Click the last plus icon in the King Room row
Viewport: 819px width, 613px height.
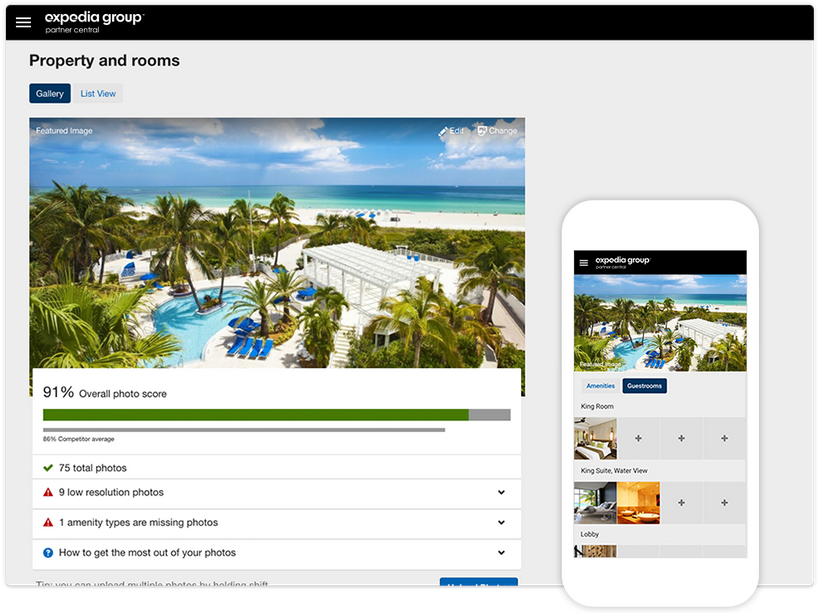pos(724,439)
